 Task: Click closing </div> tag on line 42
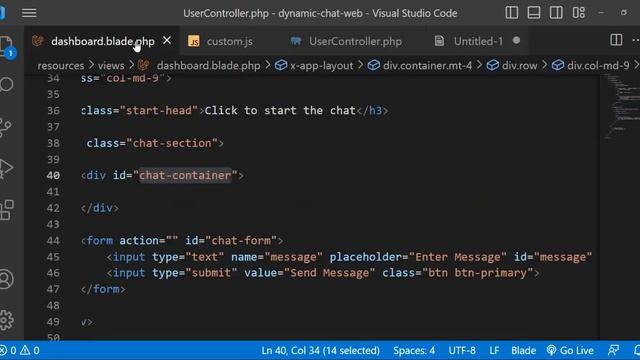click(100, 208)
